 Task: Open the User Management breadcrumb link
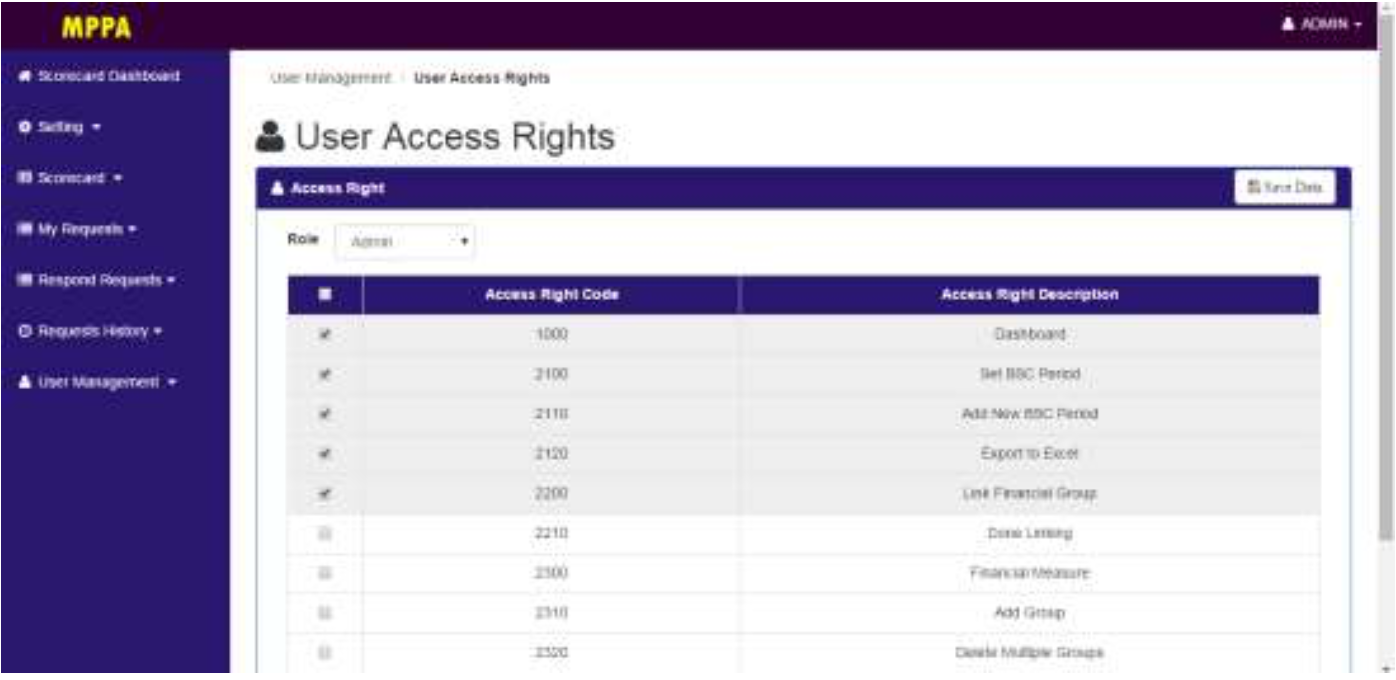[329, 78]
